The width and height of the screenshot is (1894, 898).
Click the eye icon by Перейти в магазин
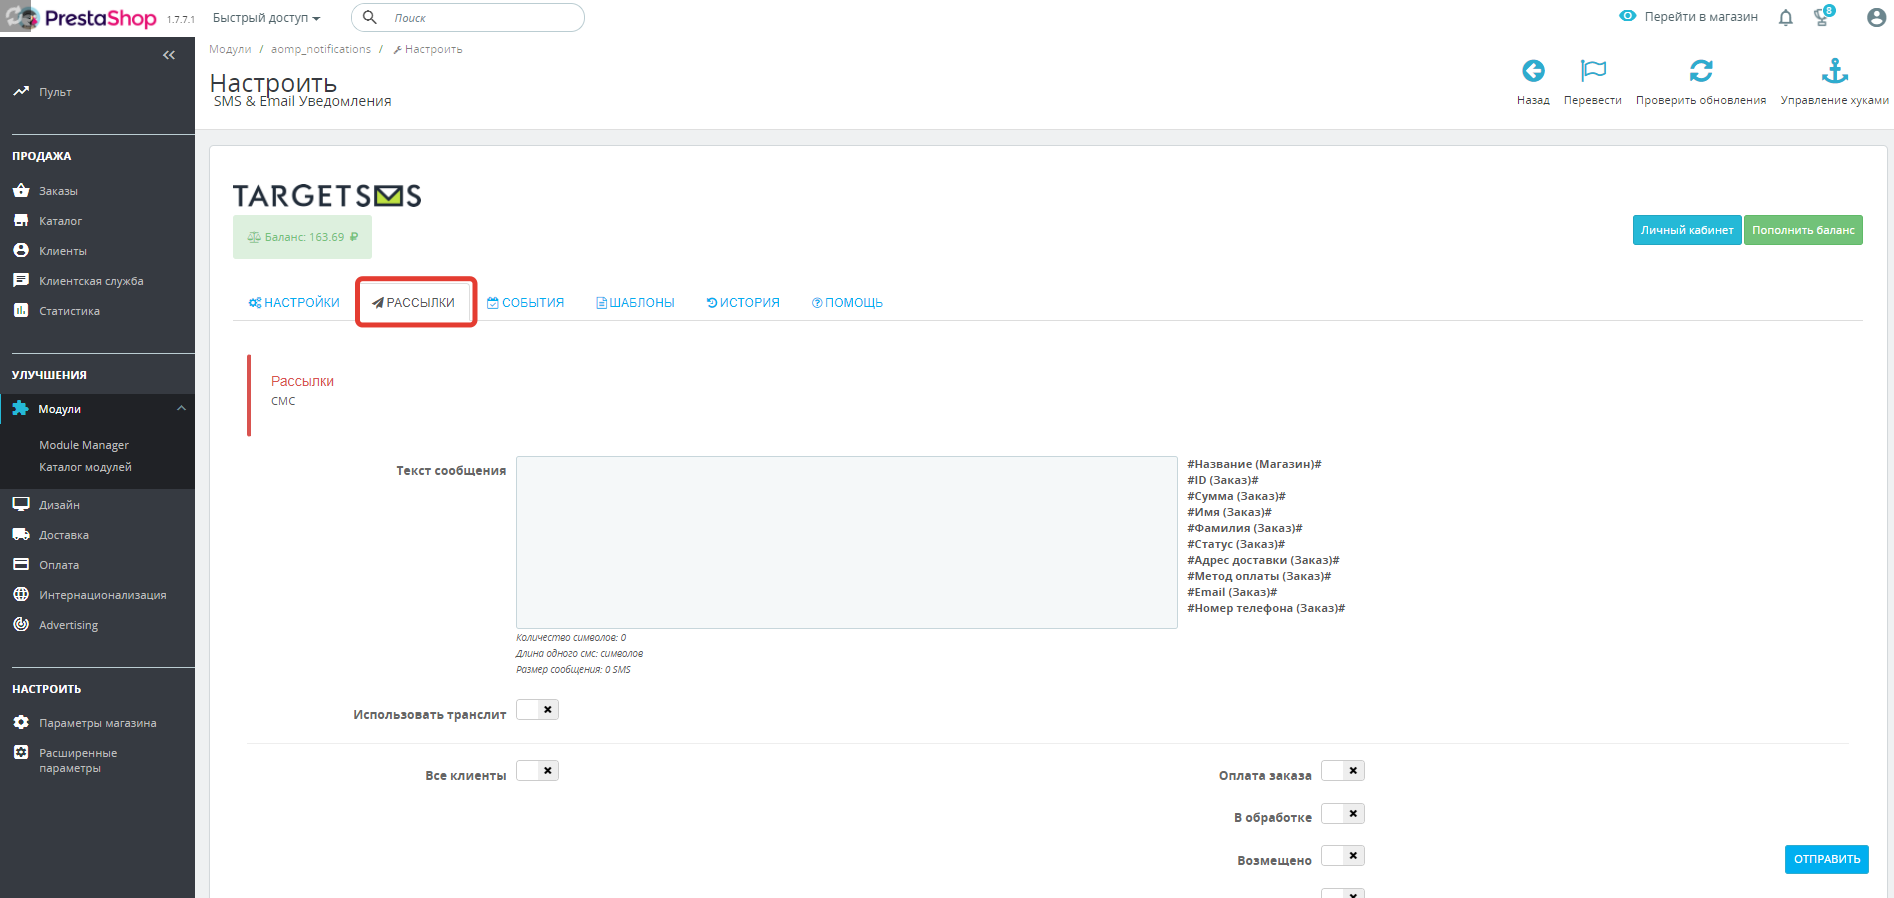[1628, 16]
